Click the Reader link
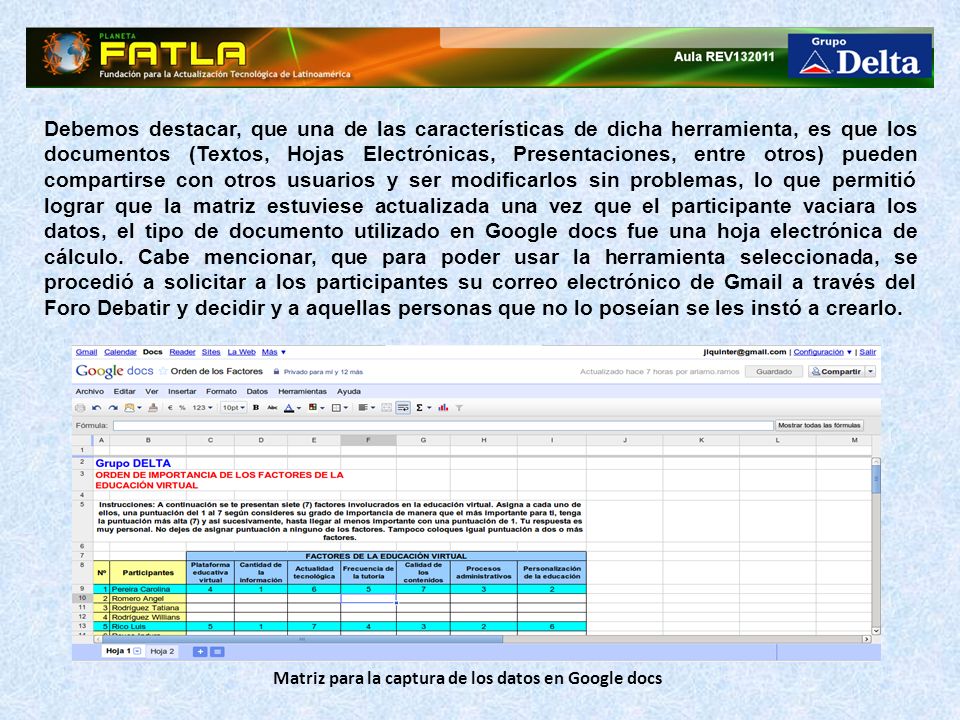Image resolution: width=960 pixels, height=720 pixels. tap(182, 352)
